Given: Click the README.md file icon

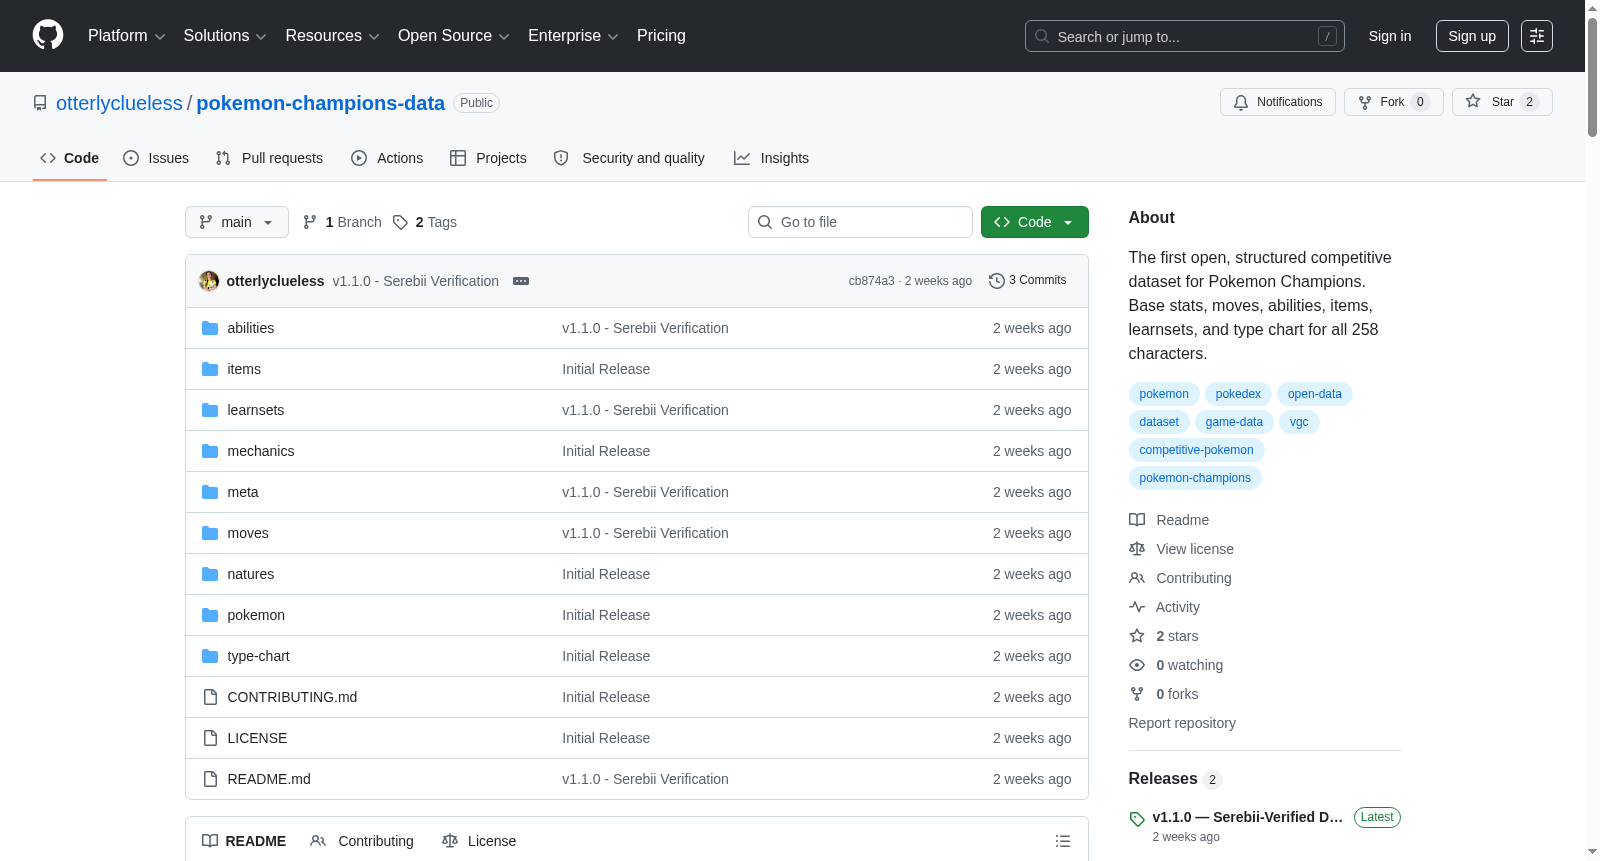Looking at the screenshot, I should click(x=210, y=779).
